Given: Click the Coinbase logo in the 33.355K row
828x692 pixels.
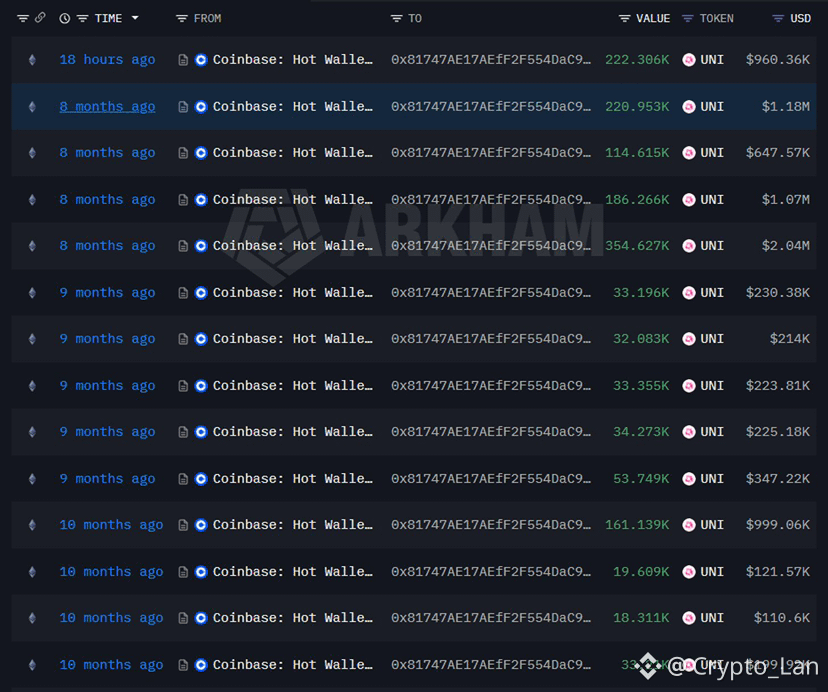Looking at the screenshot, I should click(x=201, y=386).
